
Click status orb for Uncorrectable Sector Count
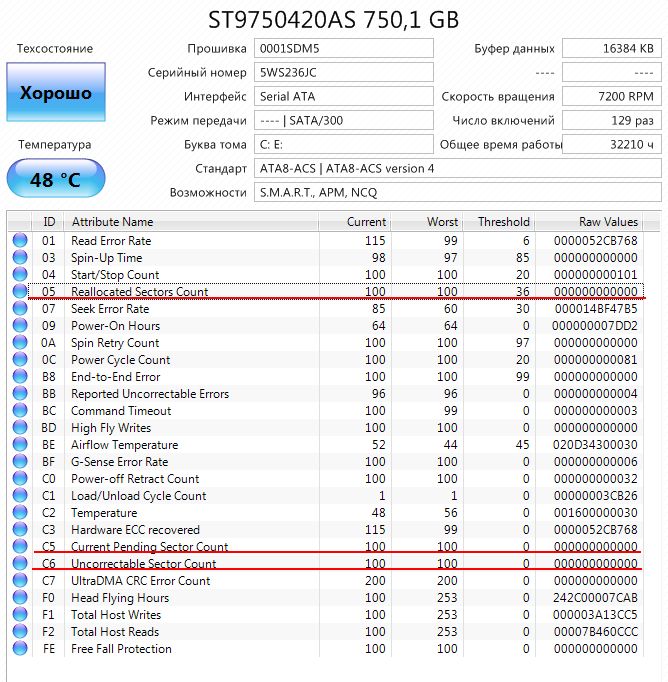pyautogui.click(x=19, y=564)
